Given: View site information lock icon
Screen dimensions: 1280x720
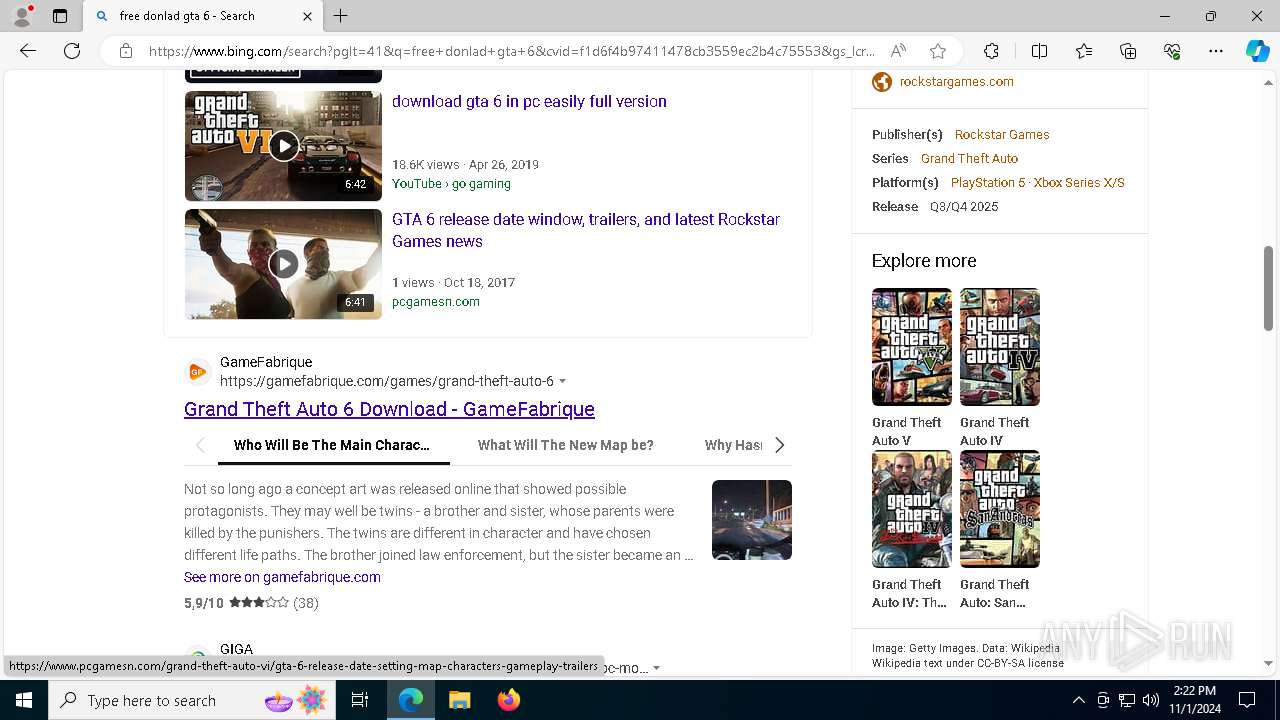Looking at the screenshot, I should pos(126,51).
